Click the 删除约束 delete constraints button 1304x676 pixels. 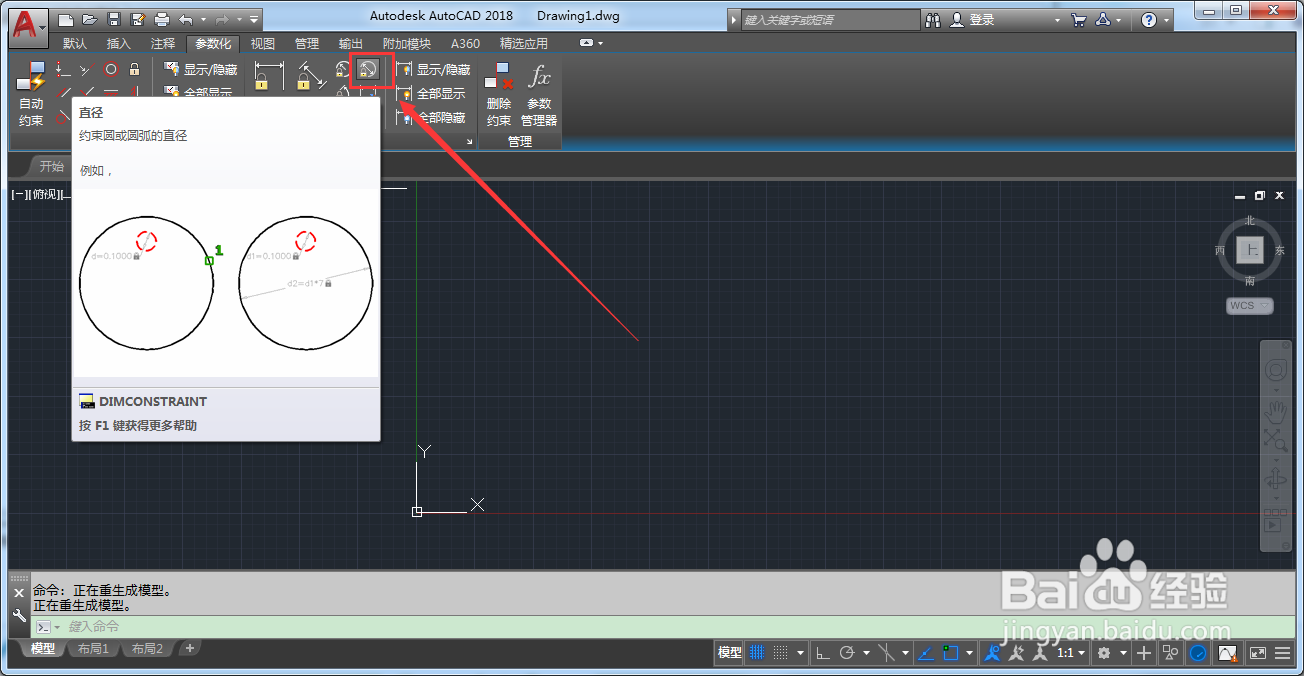498,94
